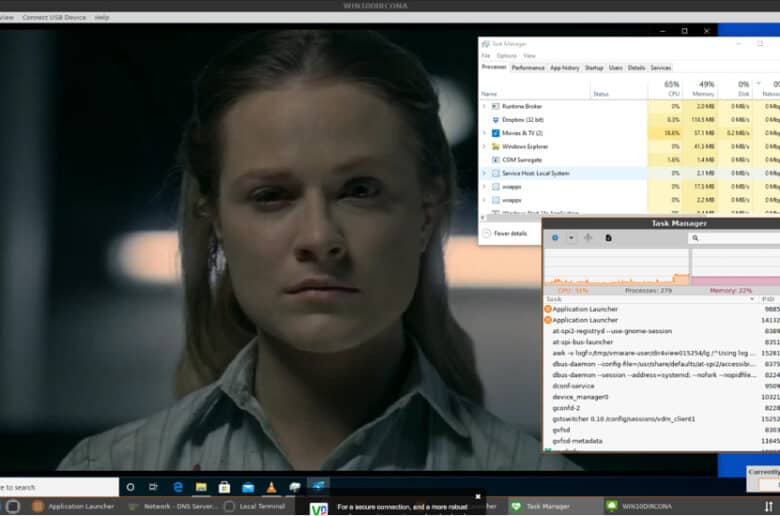Sort processes by CPU column
The width and height of the screenshot is (780, 516).
(x=665, y=89)
